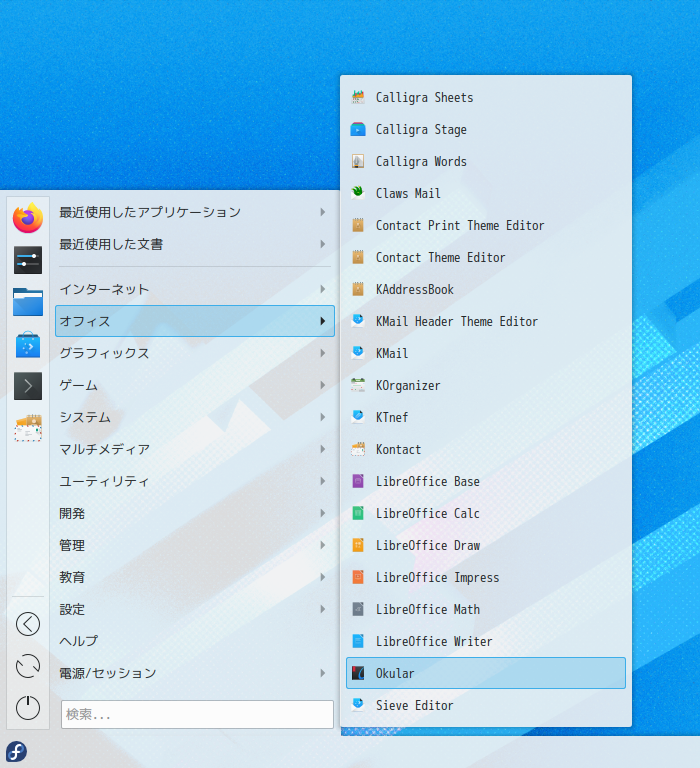Click the 検索 search field
The height and width of the screenshot is (768, 700).
pyautogui.click(x=197, y=714)
